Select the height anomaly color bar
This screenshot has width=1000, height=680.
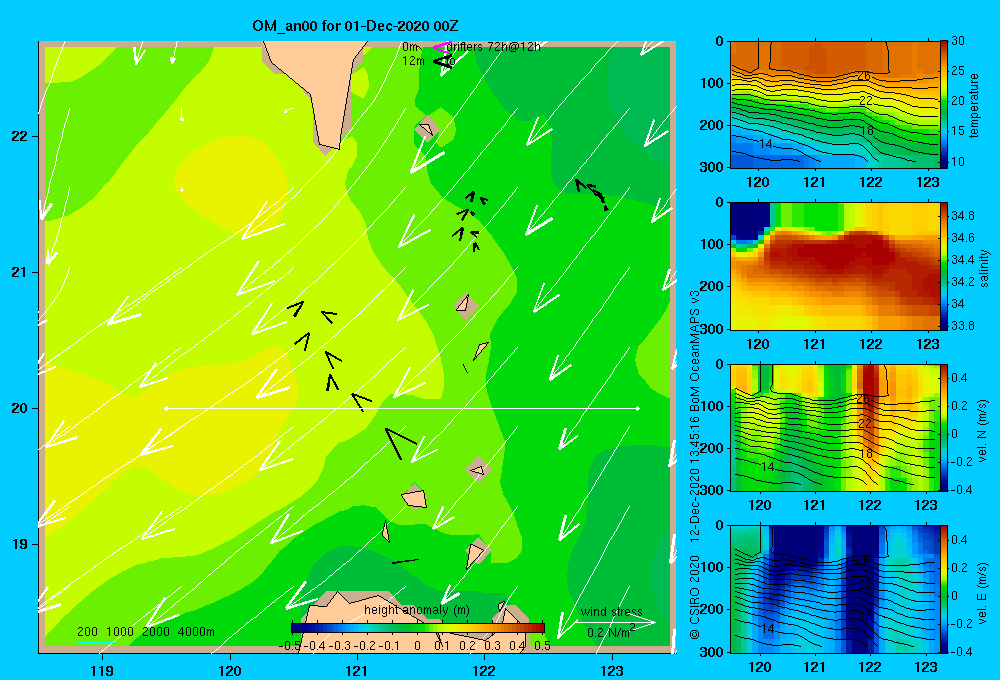click(x=418, y=628)
